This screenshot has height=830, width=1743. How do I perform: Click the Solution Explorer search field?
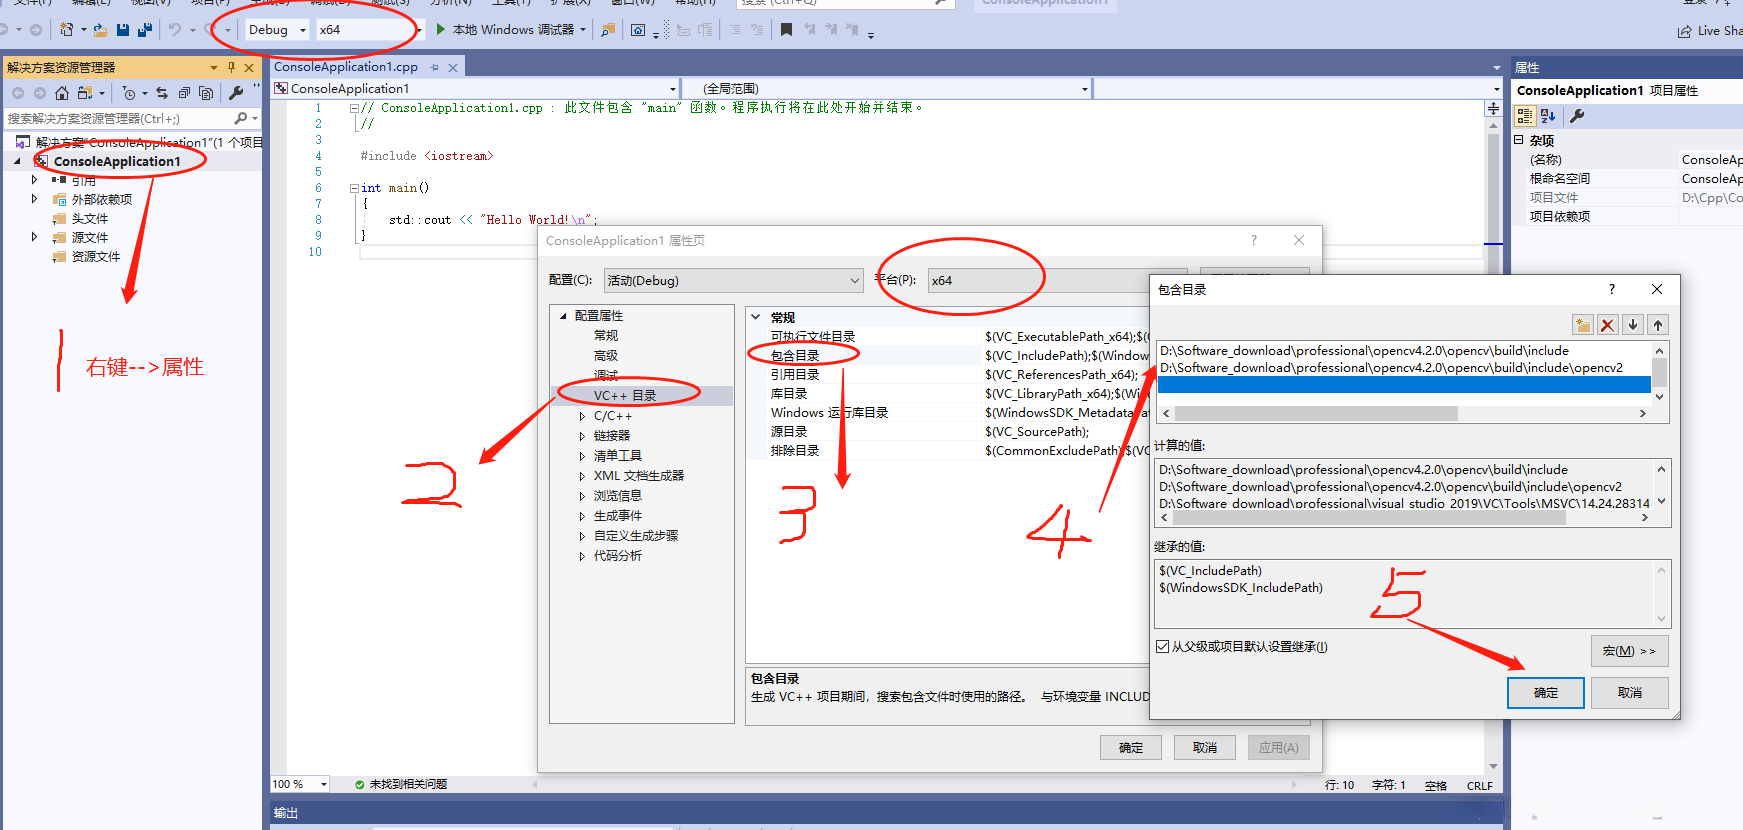tap(118, 118)
